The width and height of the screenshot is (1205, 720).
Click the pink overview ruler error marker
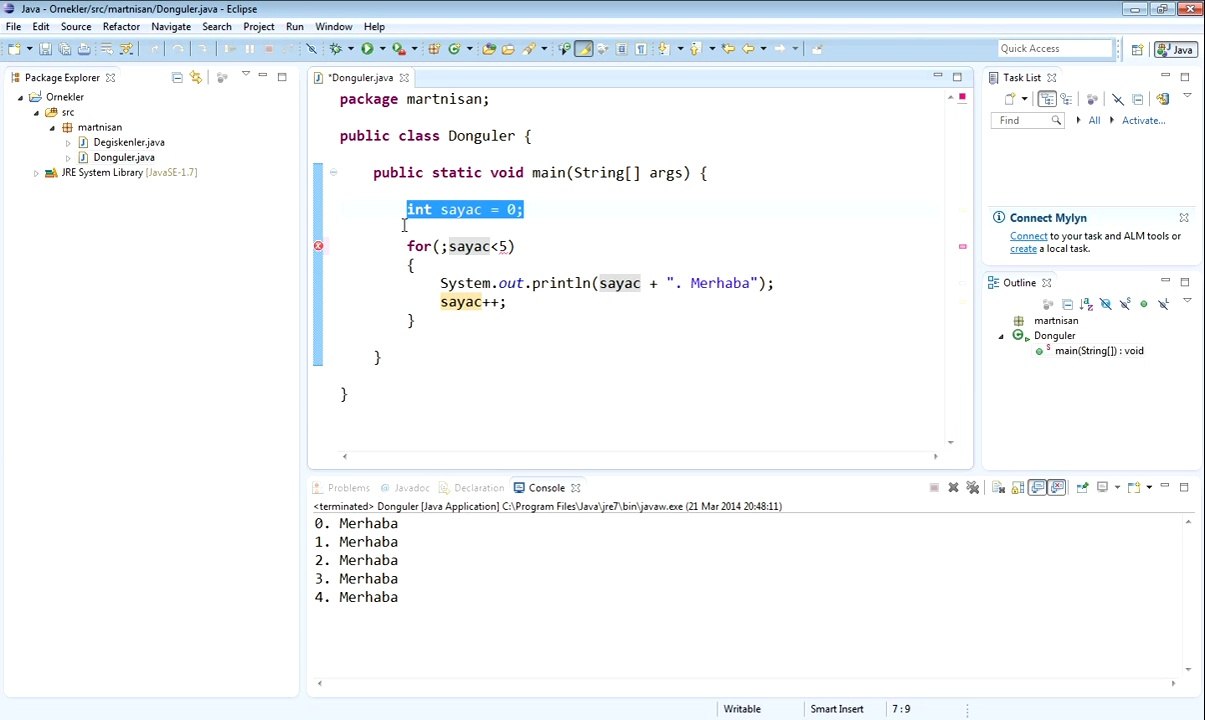point(962,246)
